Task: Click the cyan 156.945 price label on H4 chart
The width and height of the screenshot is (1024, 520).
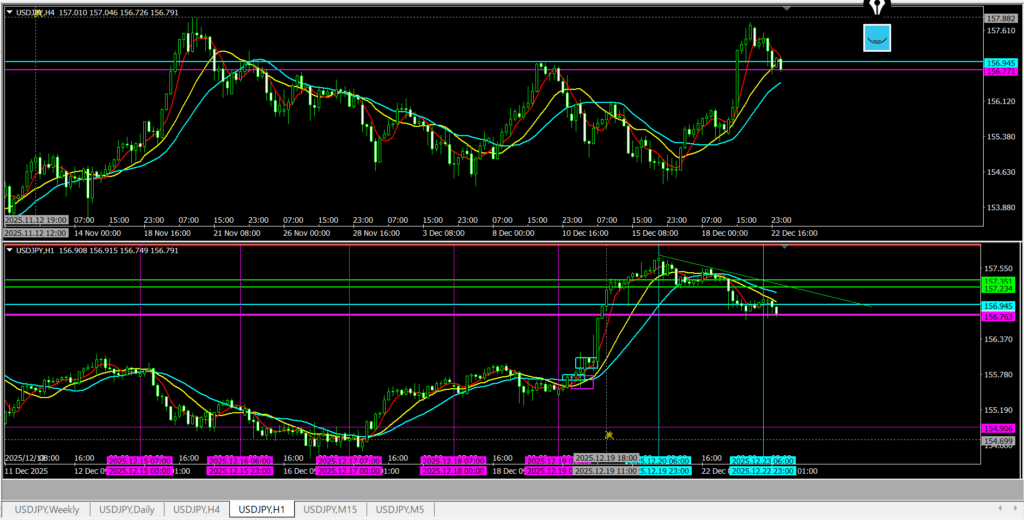Action: [x=1001, y=62]
